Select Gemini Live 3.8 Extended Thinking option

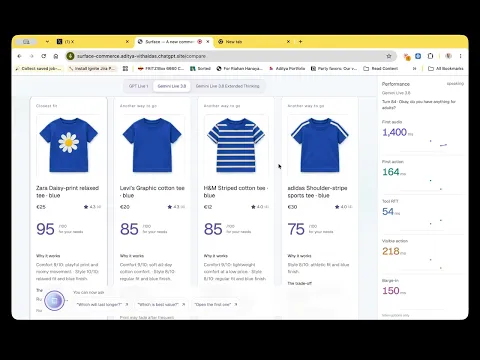[x=227, y=86]
